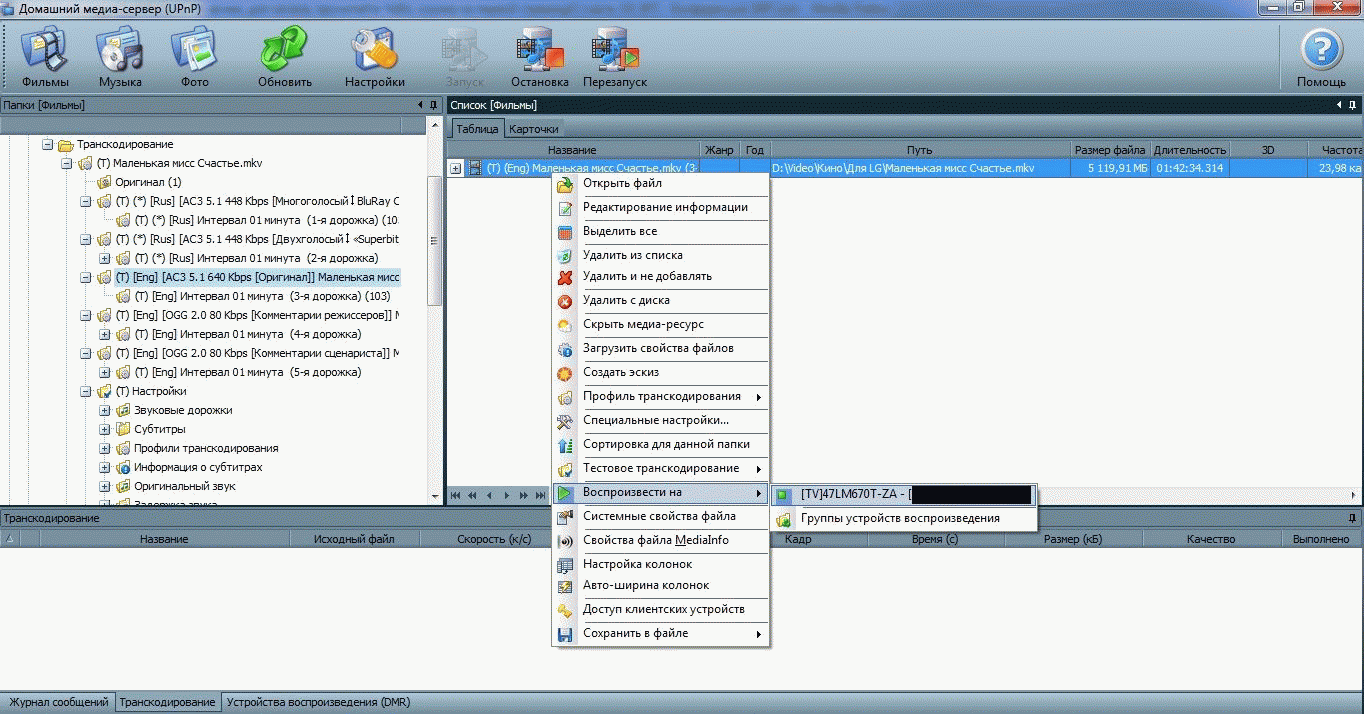The height and width of the screenshot is (714, 1364).
Task: Choose Удалить с диска from the context menu
Action: [x=626, y=301]
